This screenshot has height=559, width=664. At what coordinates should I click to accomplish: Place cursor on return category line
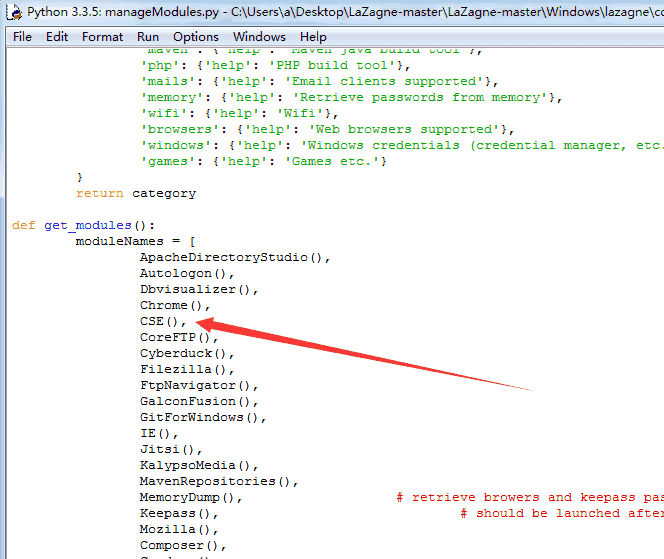pyautogui.click(x=136, y=194)
